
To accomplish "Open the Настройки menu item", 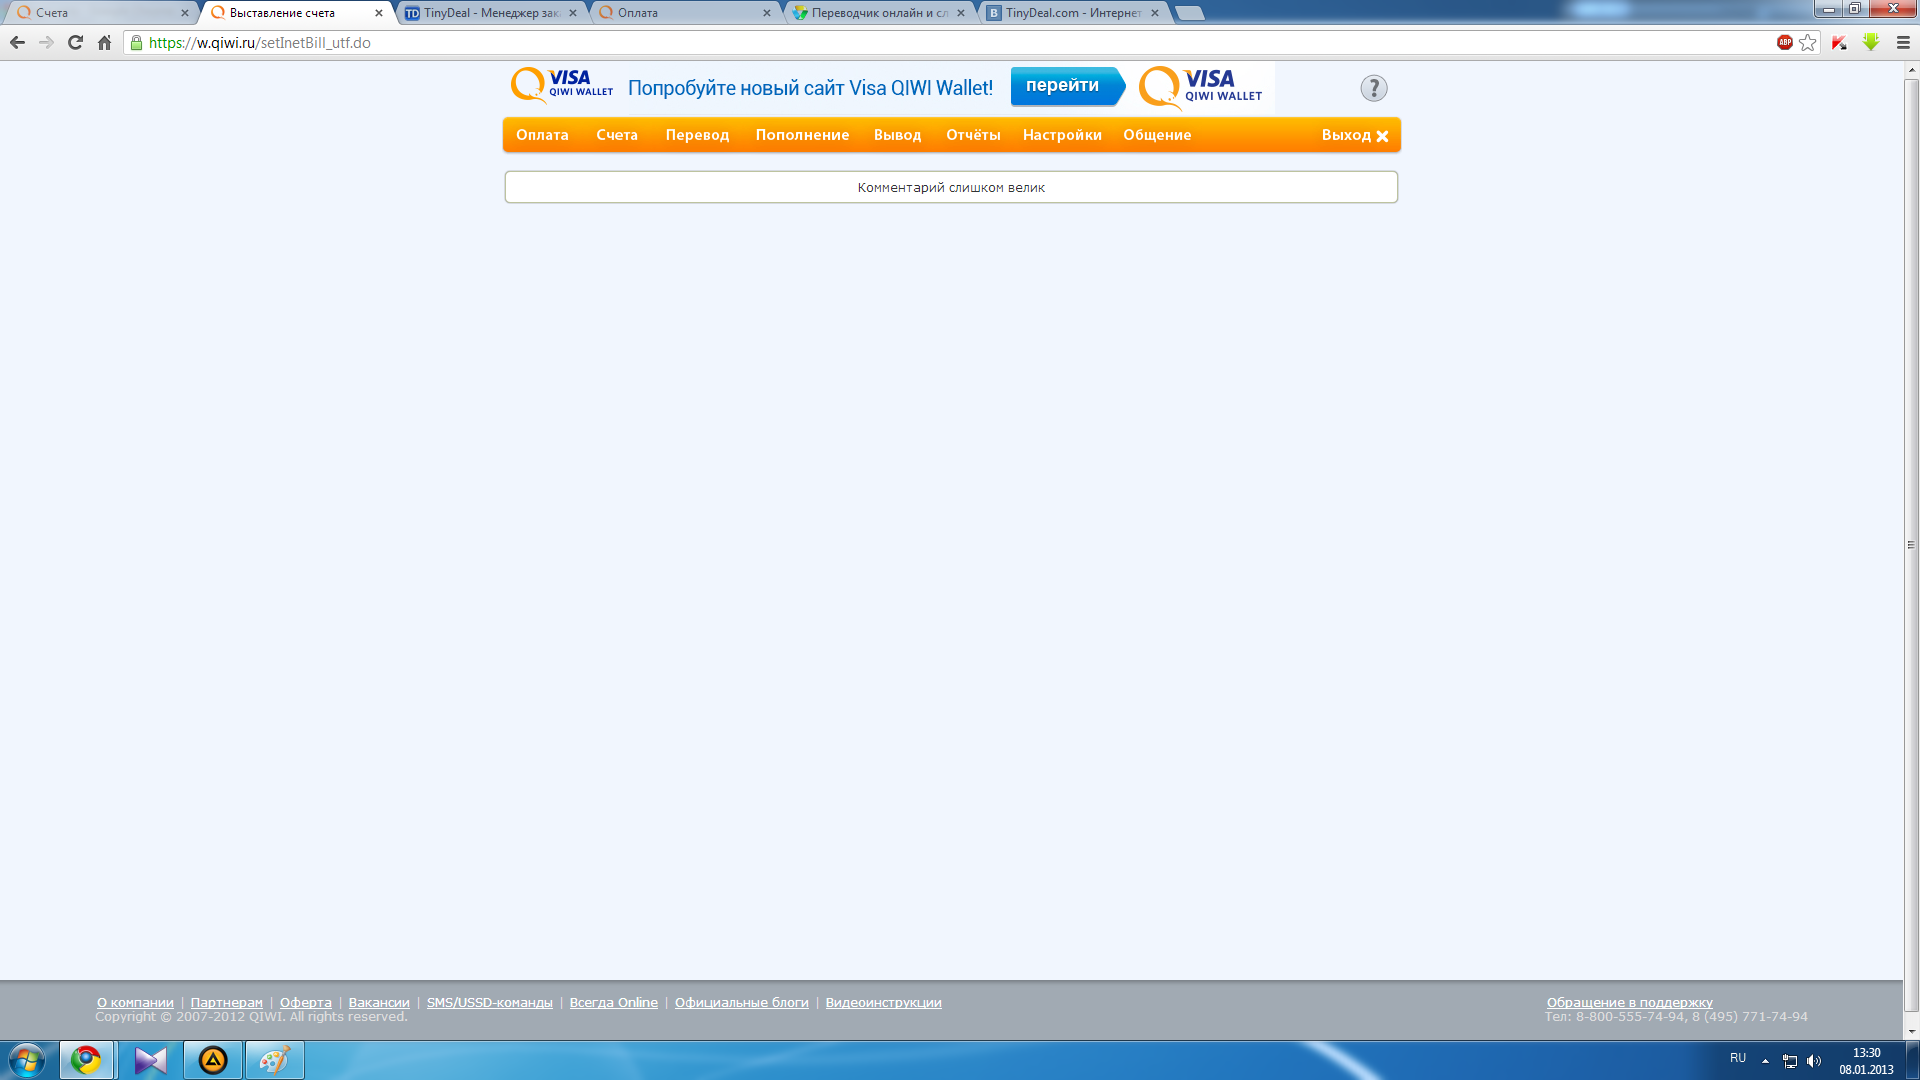I will tap(1062, 135).
